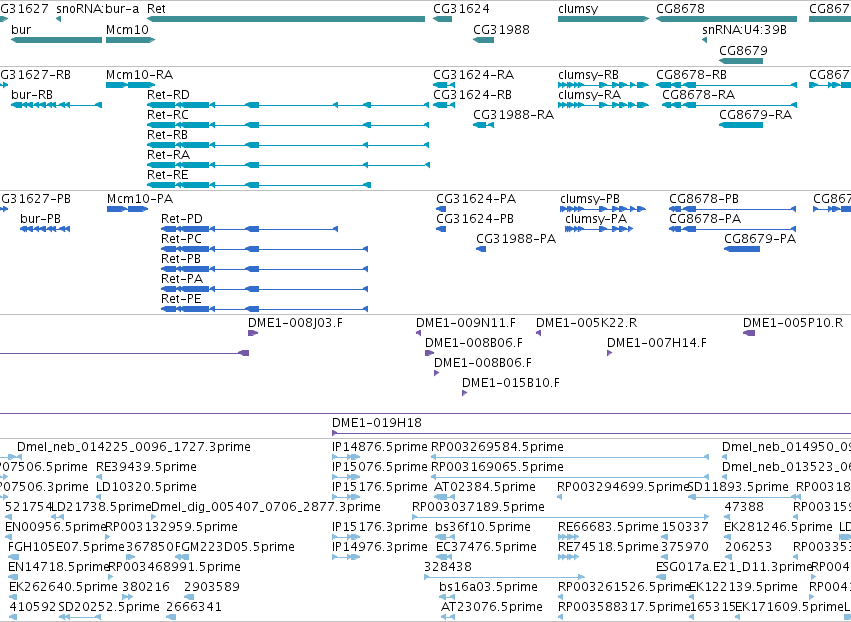Image resolution: width=851 pixels, height=622 pixels.
Task: Open transcript label 'Ret-RA'
Action: click(x=168, y=154)
